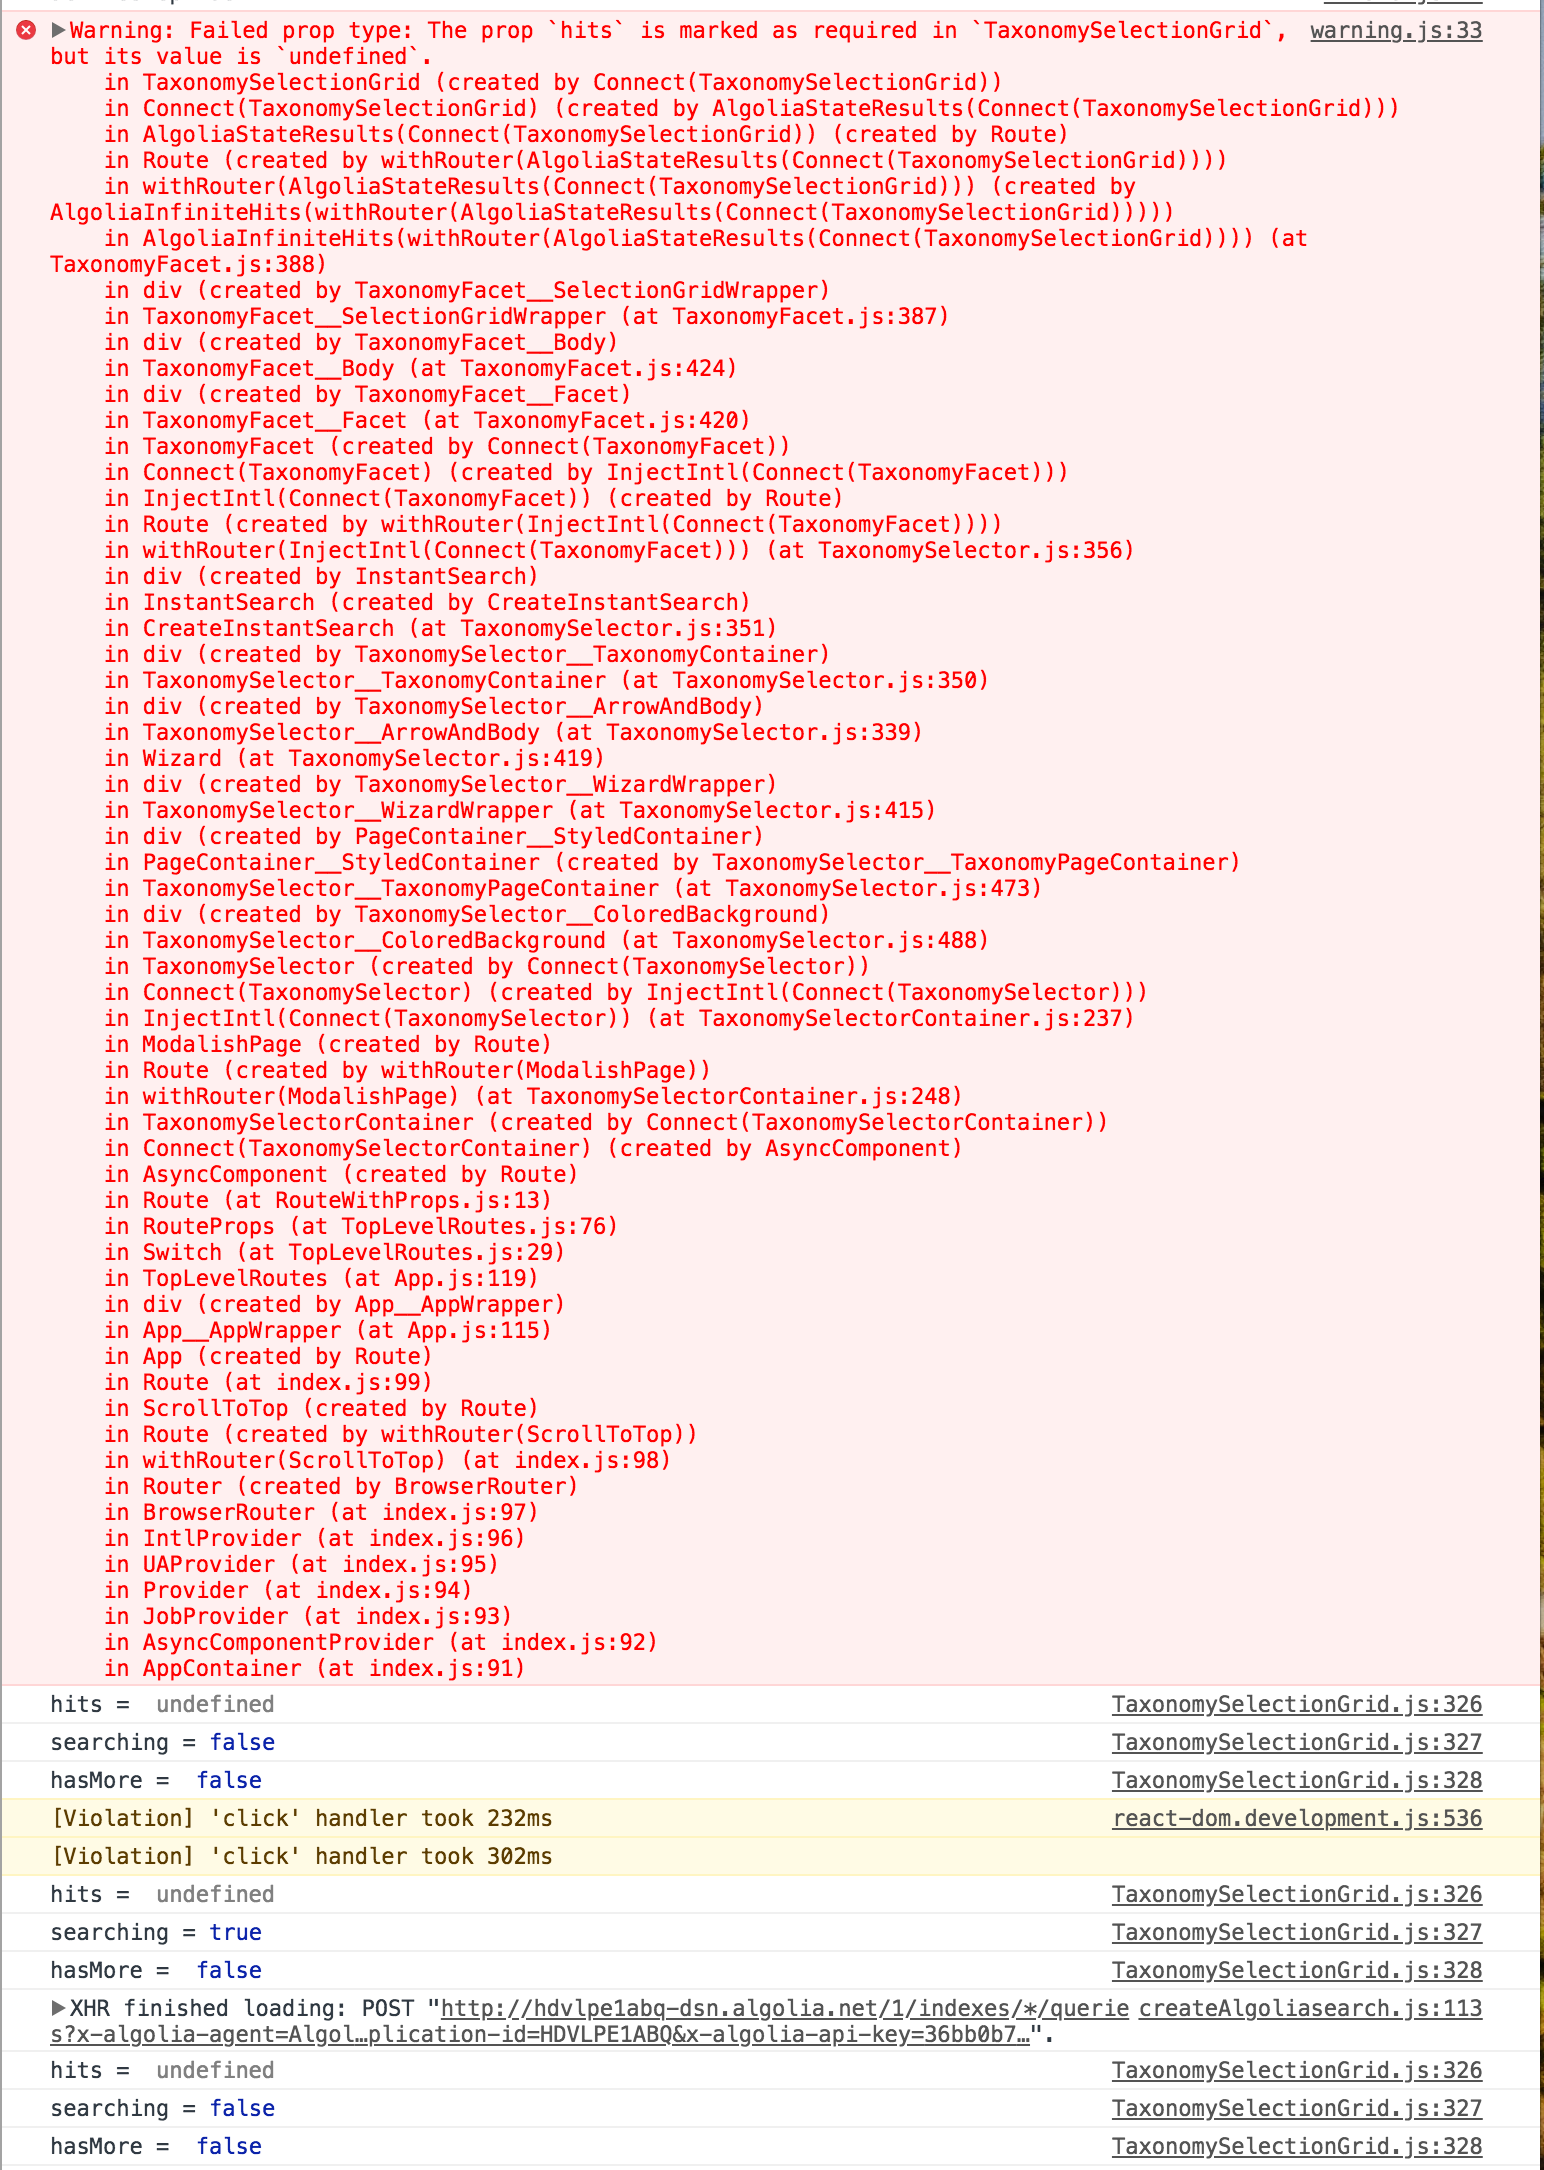
Task: Click the 'in Route (at index.js:99)' line
Action: click(x=268, y=1382)
